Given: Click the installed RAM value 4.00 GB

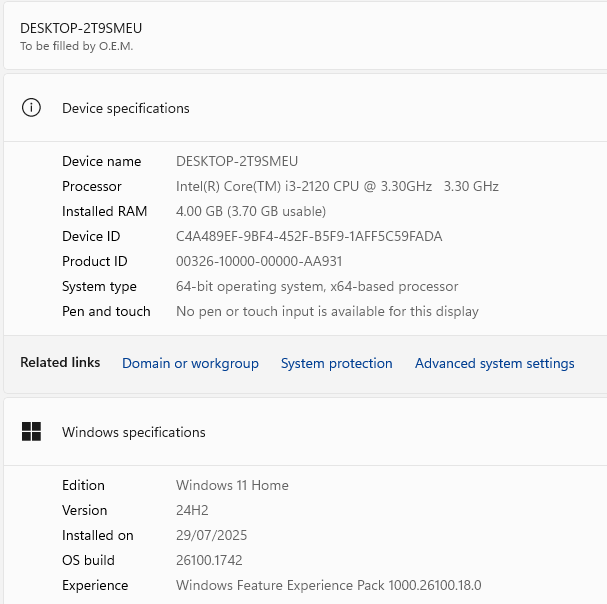Looking at the screenshot, I should click(x=251, y=211).
